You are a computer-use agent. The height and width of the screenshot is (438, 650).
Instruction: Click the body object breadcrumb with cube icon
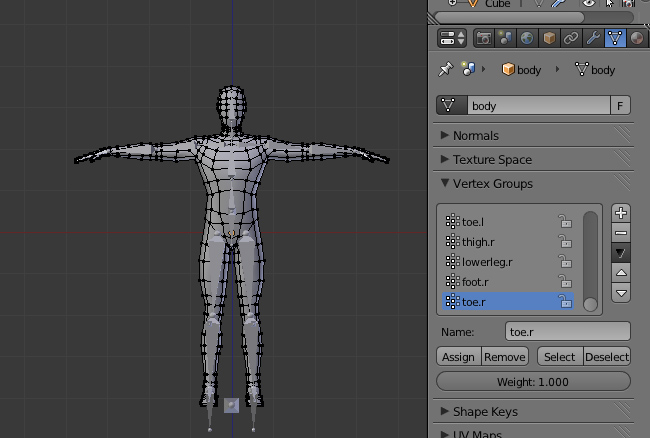(x=521, y=70)
